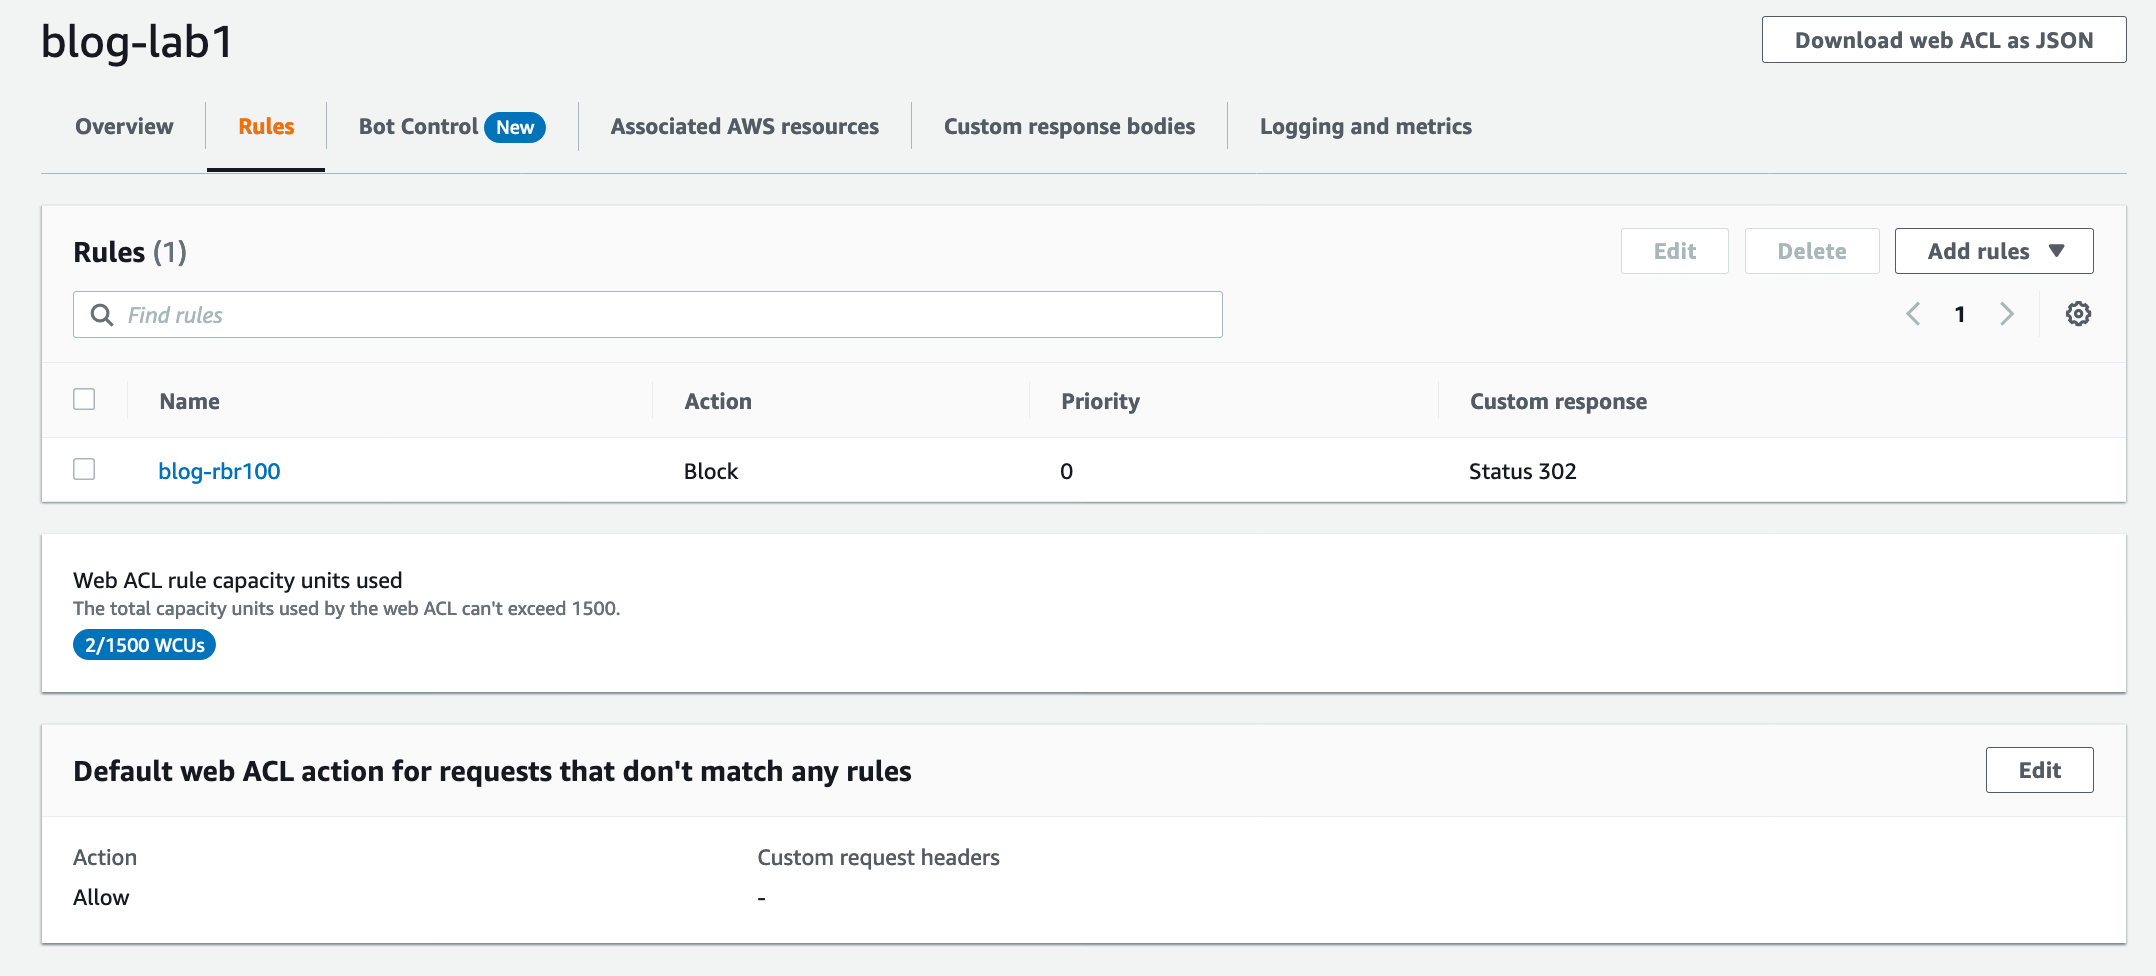Open the table preferences gear icon
Viewport: 2156px width, 976px height.
pos(2078,313)
